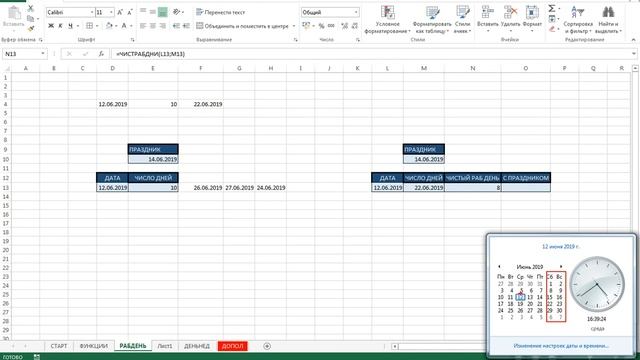Open the font color dropdown arrow
This screenshot has height=360, width=640.
131,26
